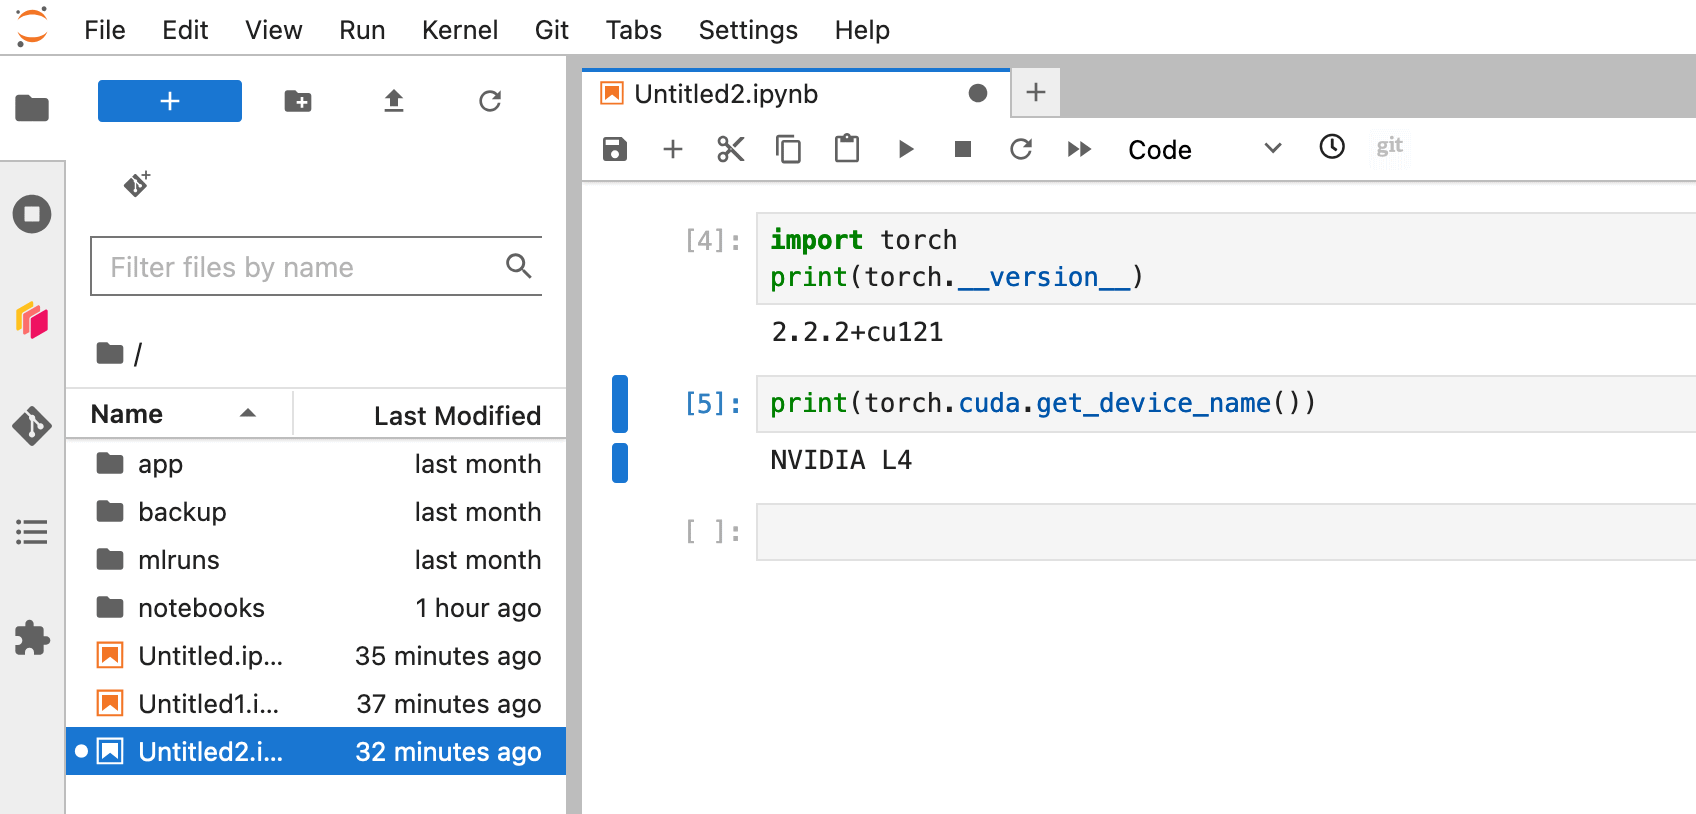The height and width of the screenshot is (814, 1696).
Task: Open the File Browser sidebar tab
Action: click(32, 107)
